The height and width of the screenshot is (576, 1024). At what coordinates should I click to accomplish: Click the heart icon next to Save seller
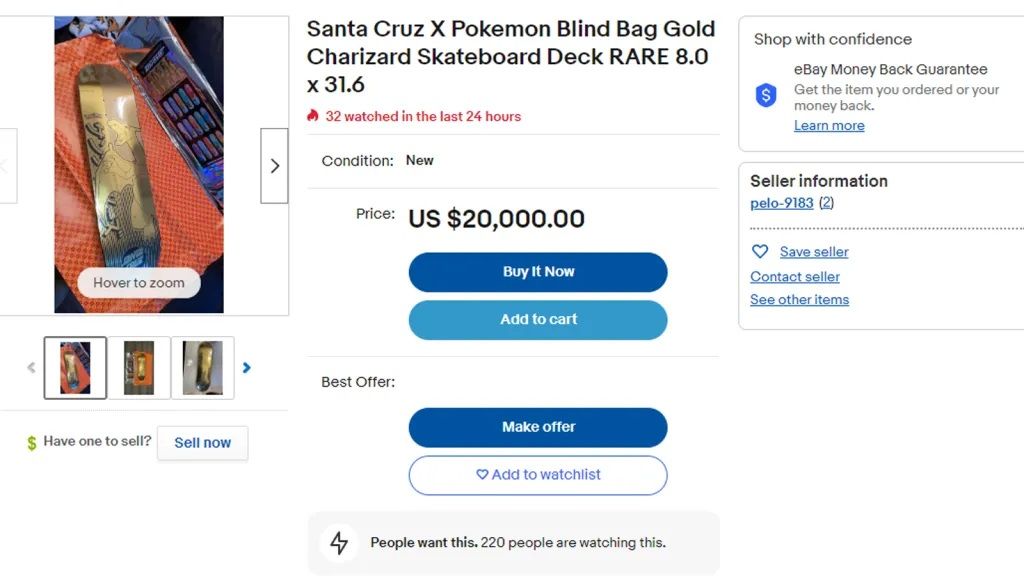[760, 252]
